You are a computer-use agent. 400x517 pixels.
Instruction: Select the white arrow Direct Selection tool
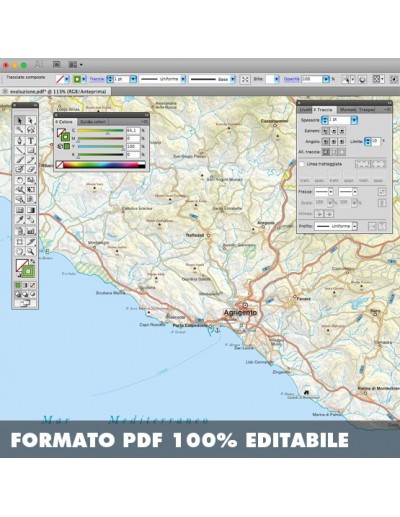coord(31,120)
